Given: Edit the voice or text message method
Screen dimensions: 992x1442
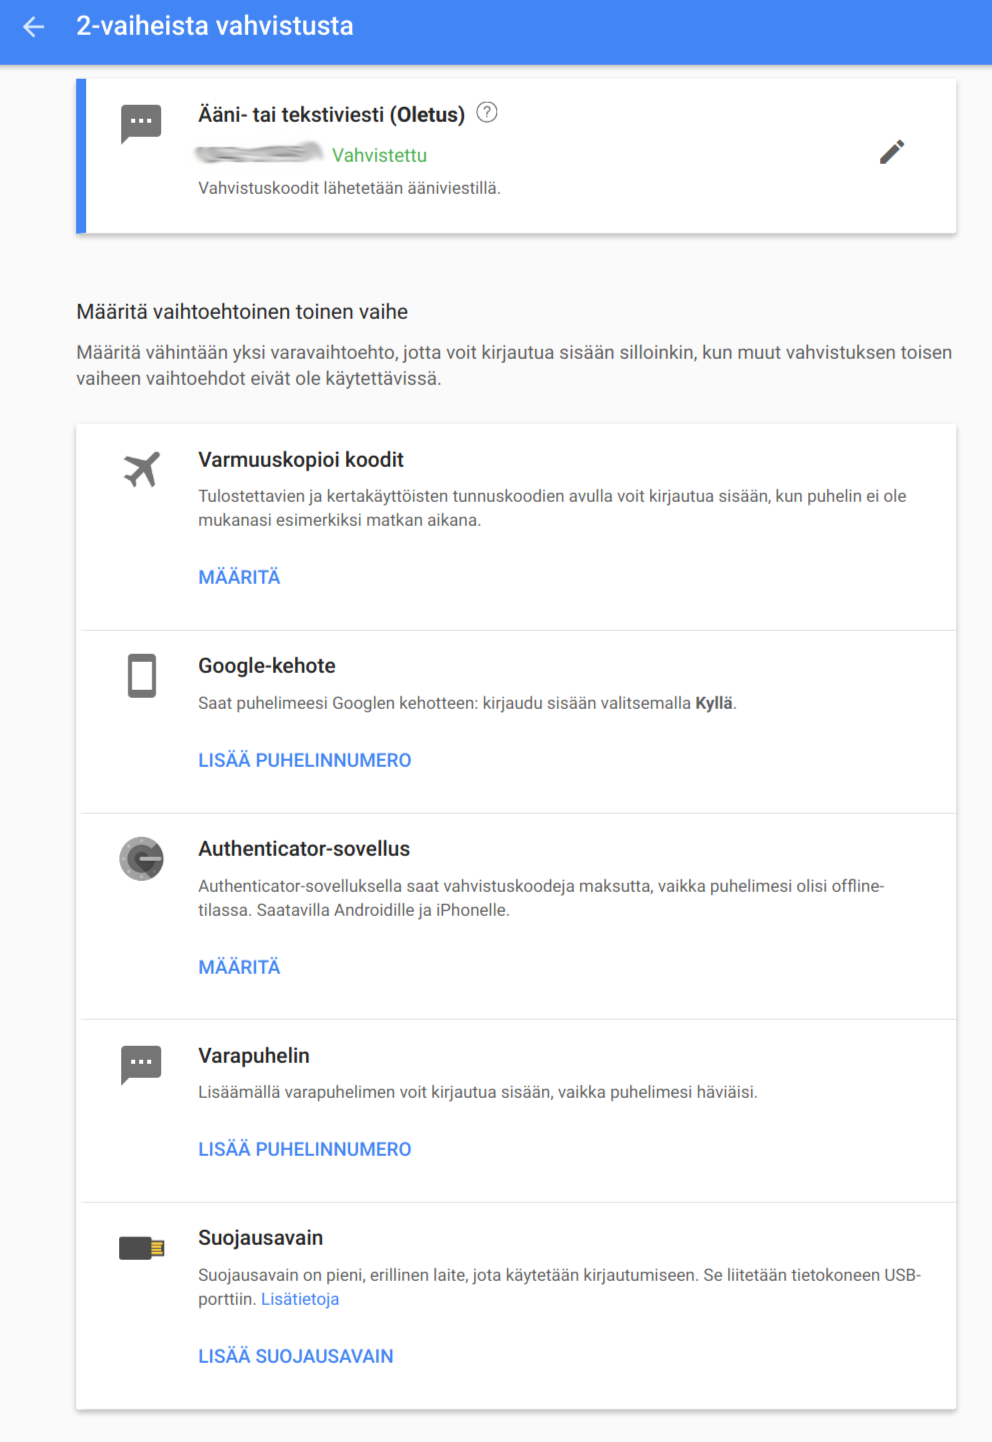Looking at the screenshot, I should (892, 152).
